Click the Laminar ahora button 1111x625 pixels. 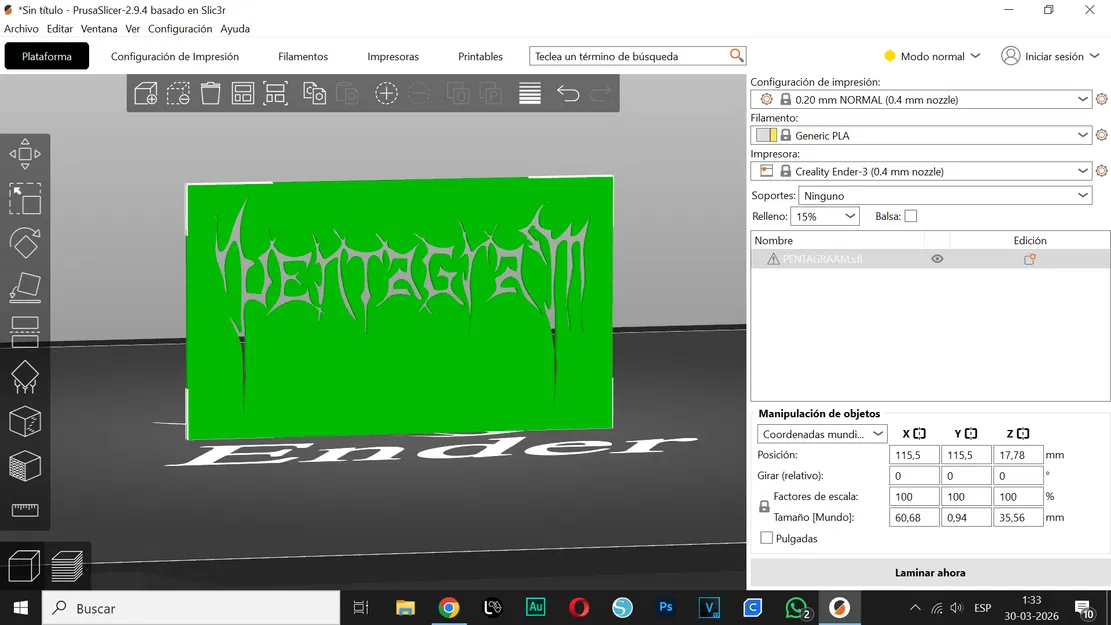(x=930, y=572)
